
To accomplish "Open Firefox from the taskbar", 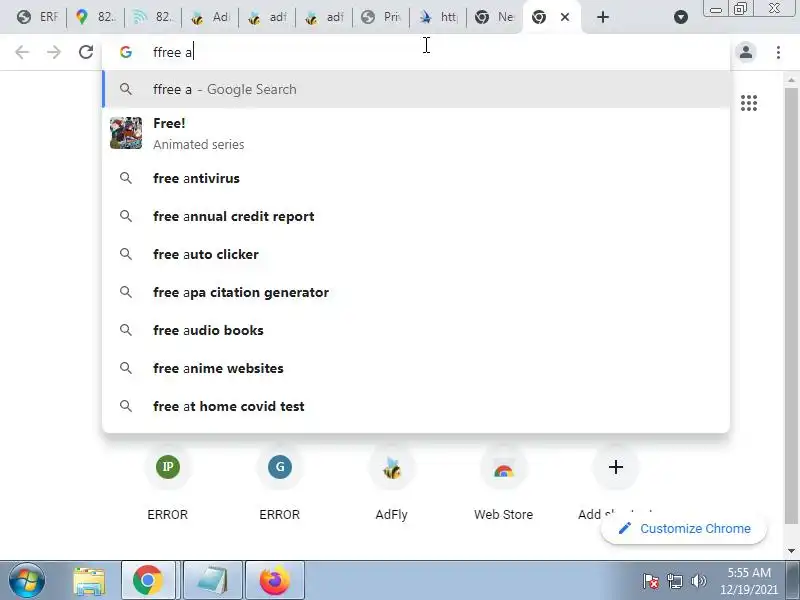I will 274,581.
